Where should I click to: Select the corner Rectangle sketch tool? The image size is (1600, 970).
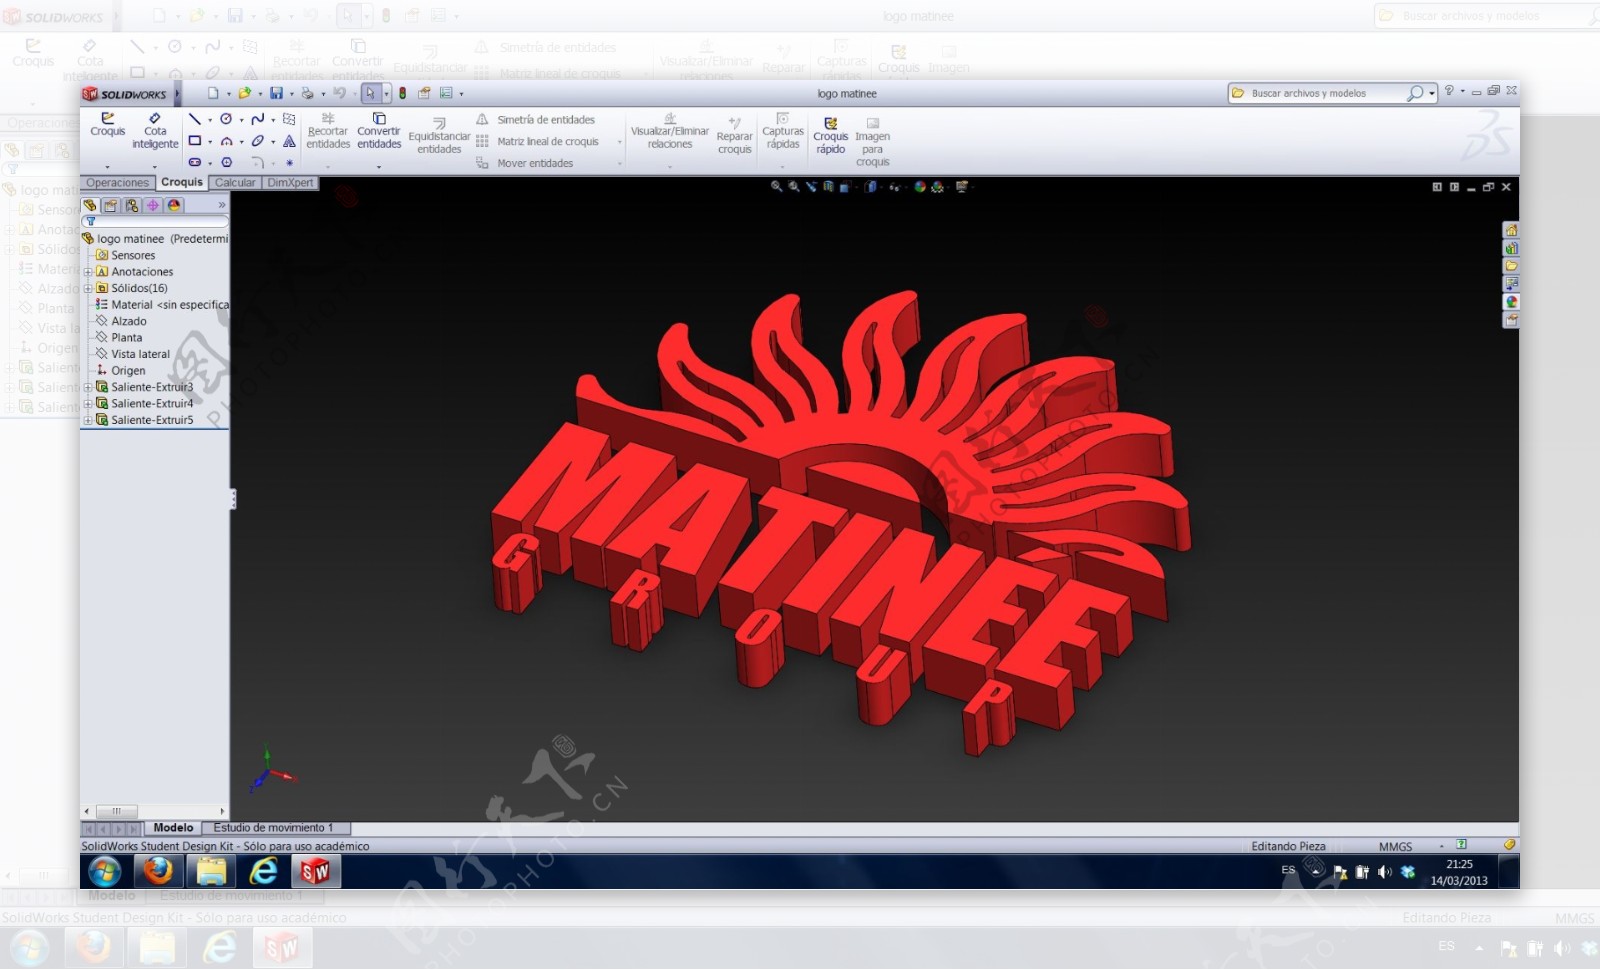pos(195,141)
